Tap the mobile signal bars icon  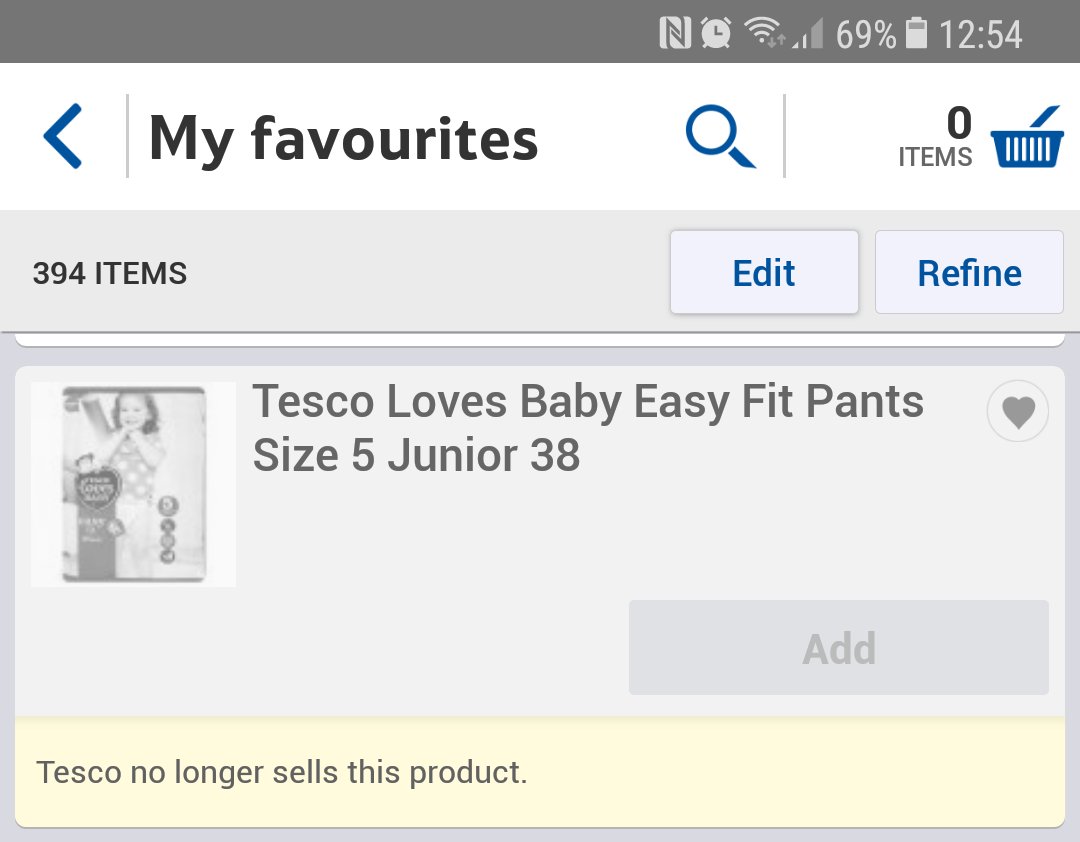click(807, 36)
